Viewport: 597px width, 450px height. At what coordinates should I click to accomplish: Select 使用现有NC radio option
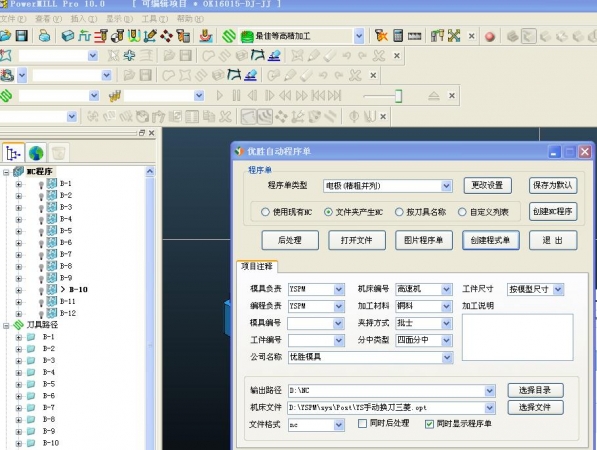[x=265, y=212]
